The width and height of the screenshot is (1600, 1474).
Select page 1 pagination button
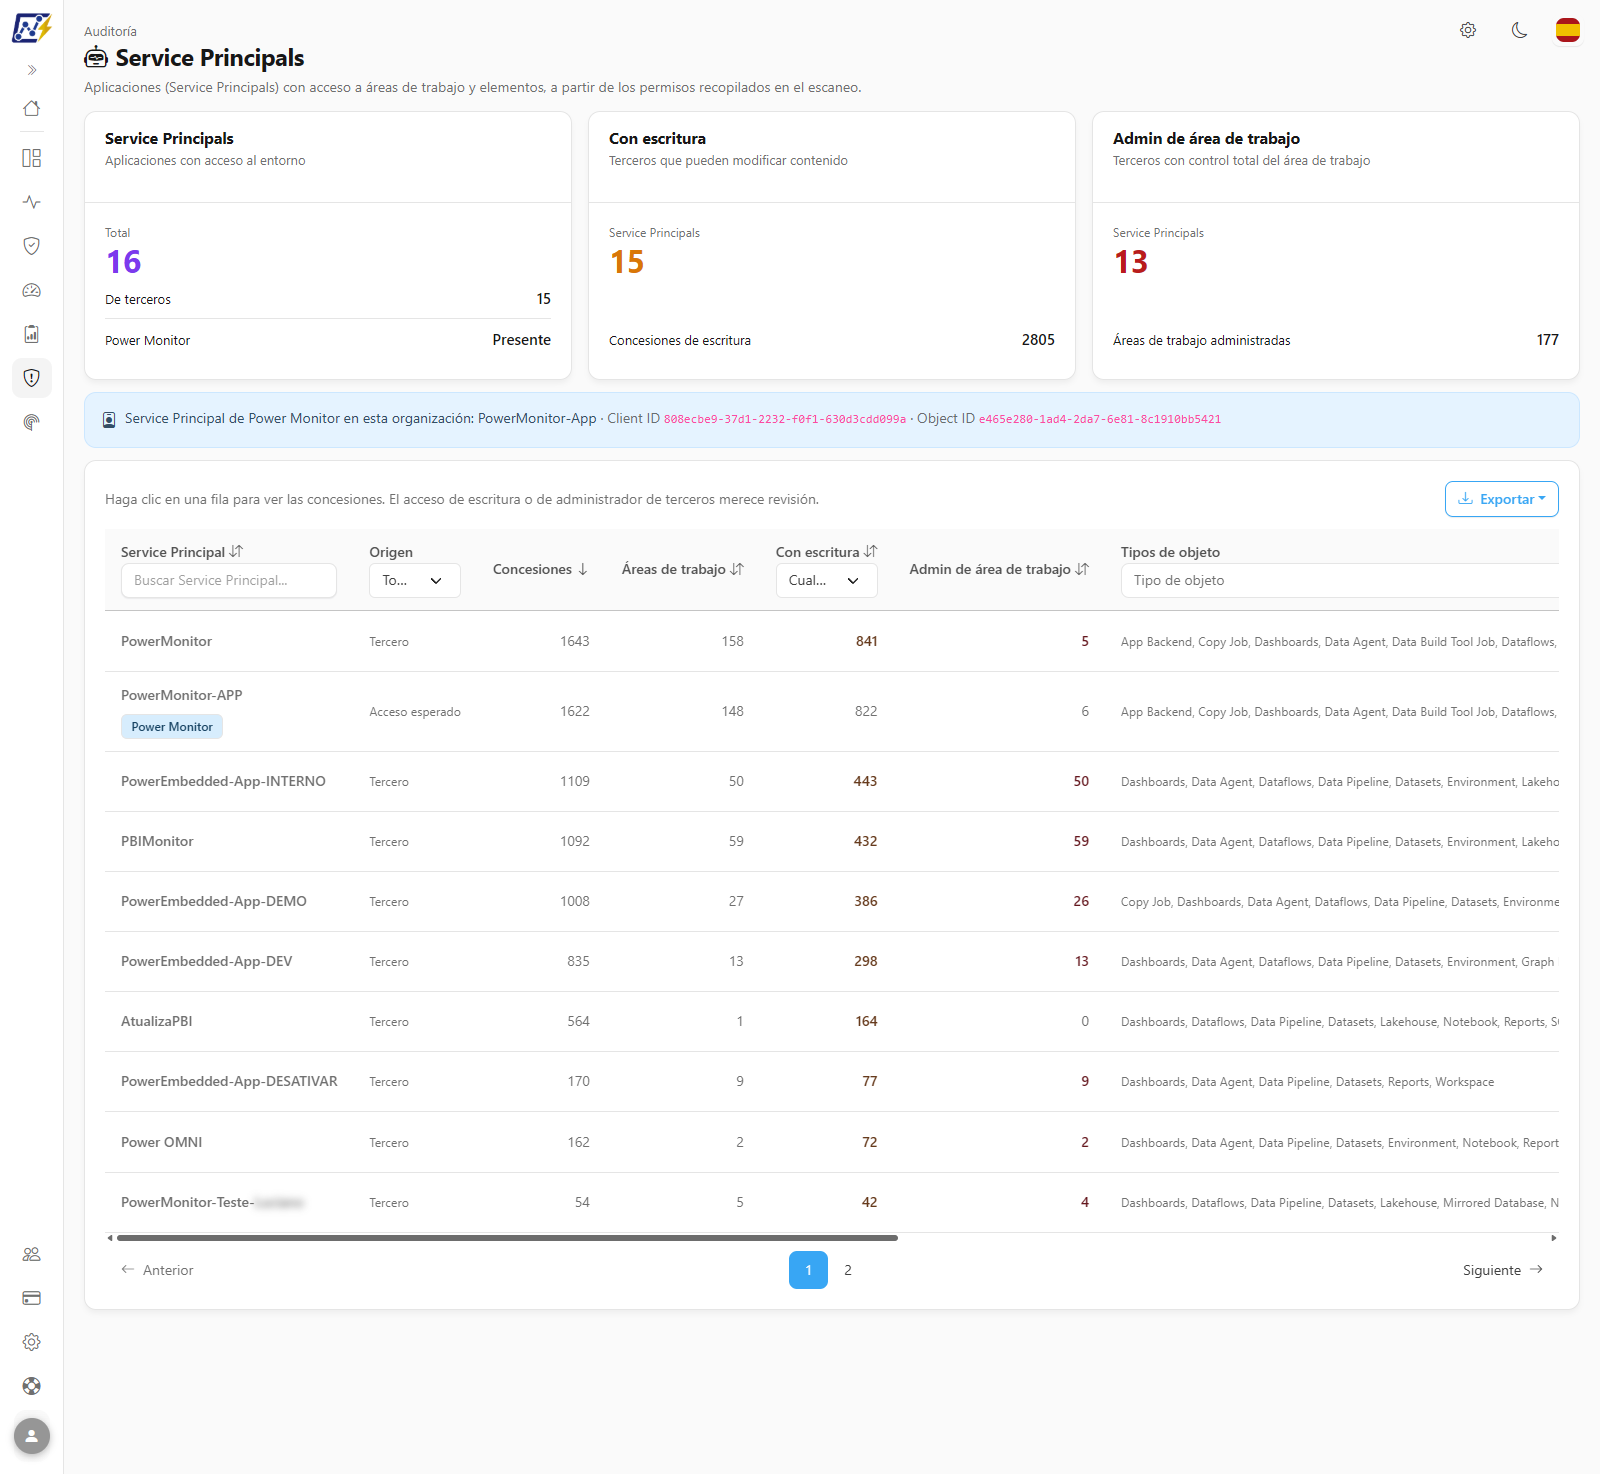pos(808,1270)
